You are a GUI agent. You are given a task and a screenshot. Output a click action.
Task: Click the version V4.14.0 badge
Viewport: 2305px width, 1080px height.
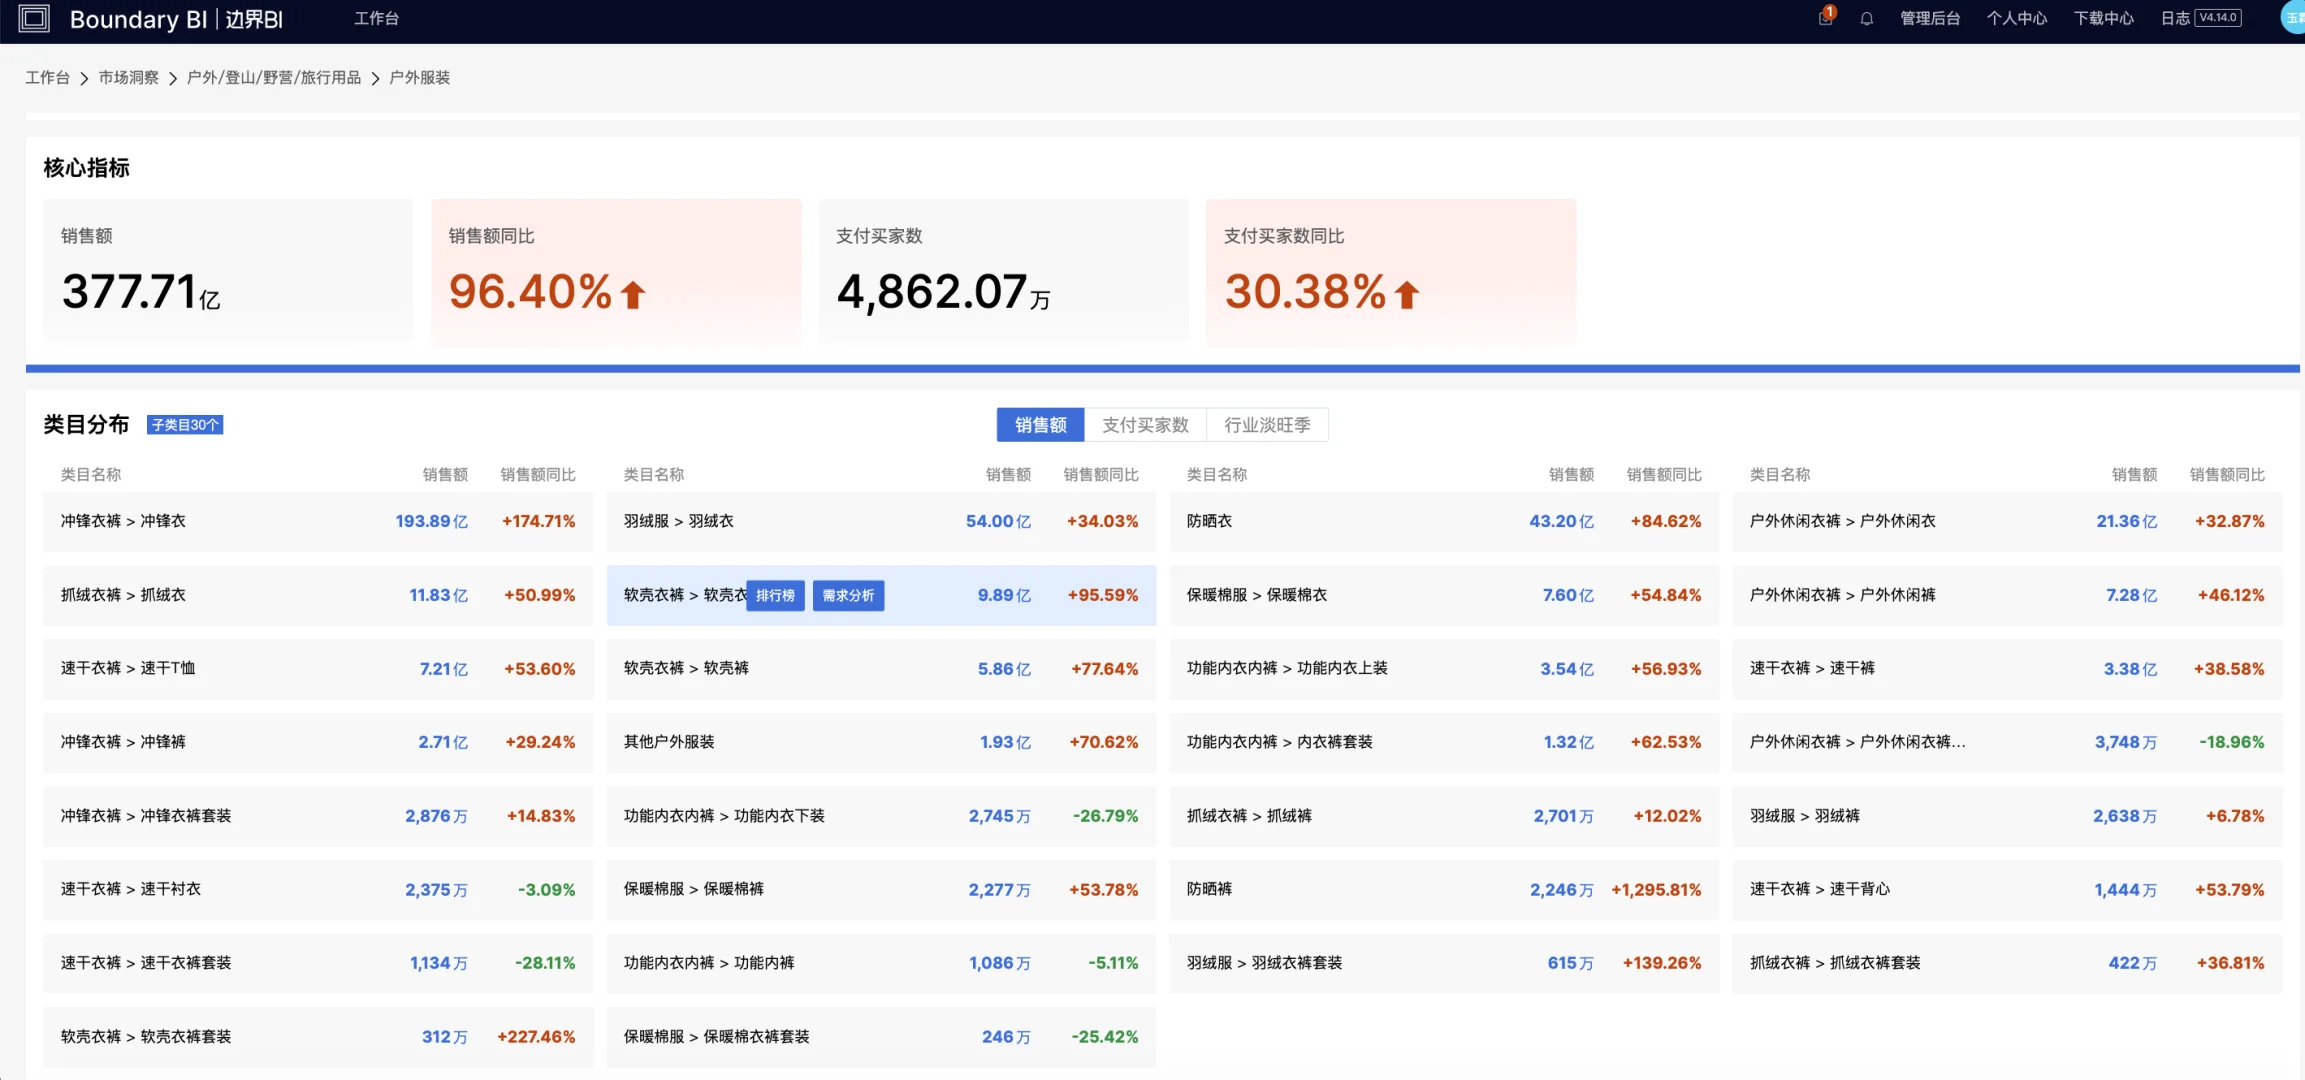tap(2218, 18)
